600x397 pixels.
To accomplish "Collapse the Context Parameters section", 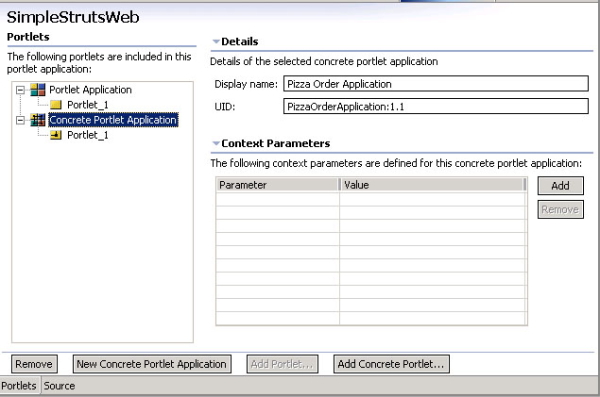I will point(216,143).
